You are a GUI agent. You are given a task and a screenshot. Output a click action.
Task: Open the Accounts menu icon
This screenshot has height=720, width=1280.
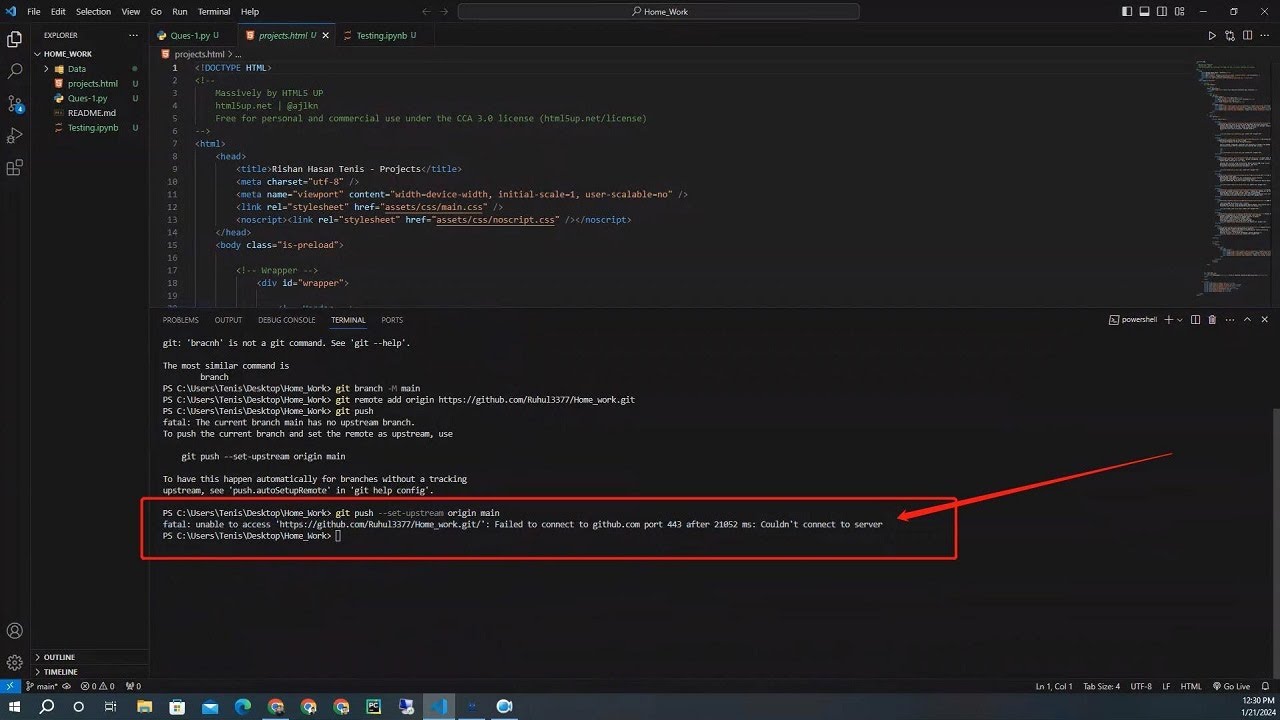click(x=15, y=631)
